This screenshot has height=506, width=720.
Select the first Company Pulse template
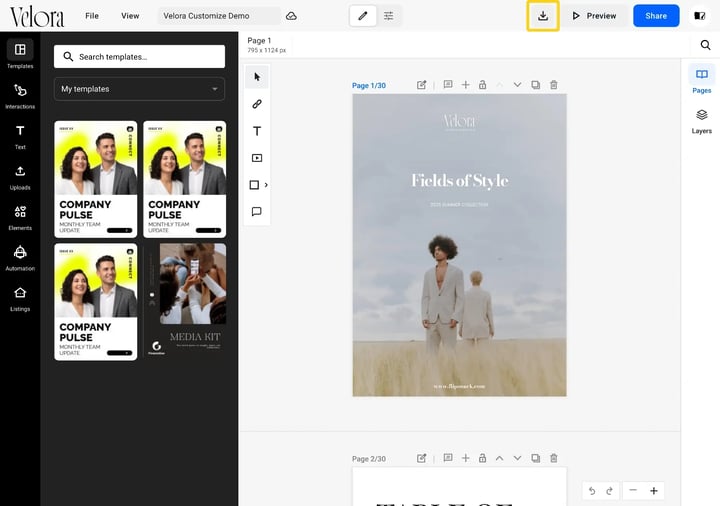[96, 180]
